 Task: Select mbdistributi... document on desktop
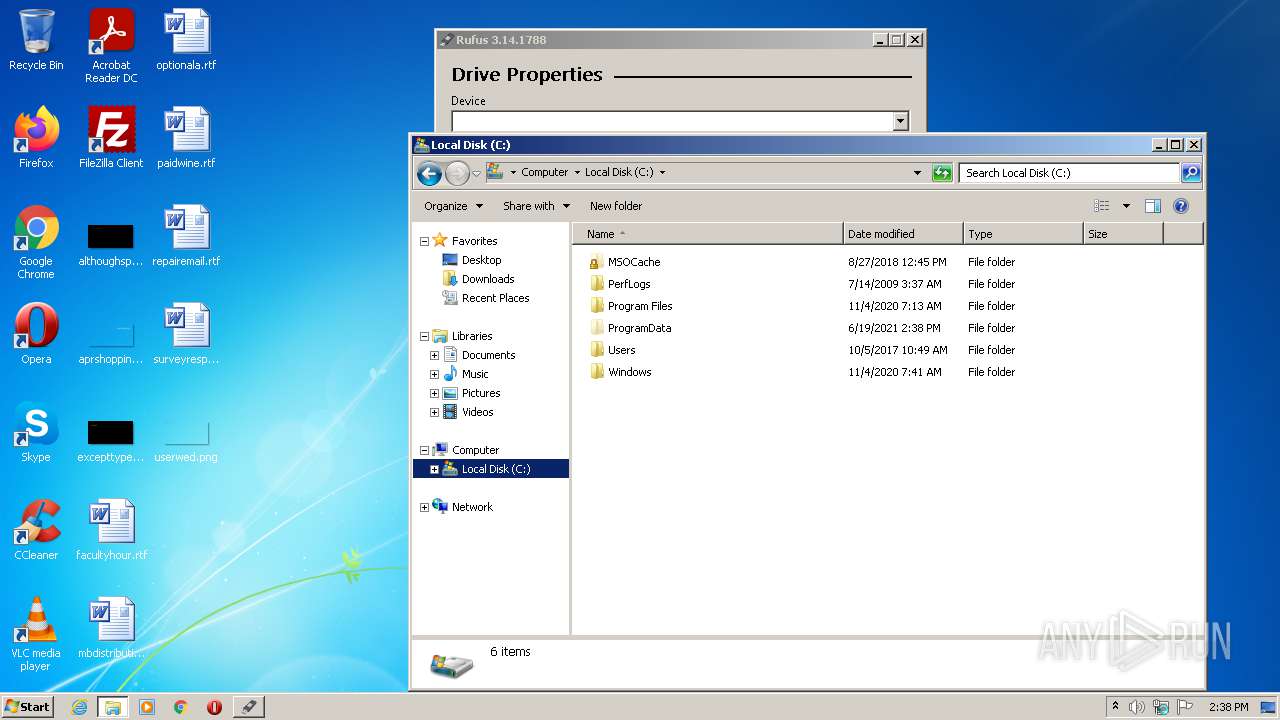(x=111, y=628)
